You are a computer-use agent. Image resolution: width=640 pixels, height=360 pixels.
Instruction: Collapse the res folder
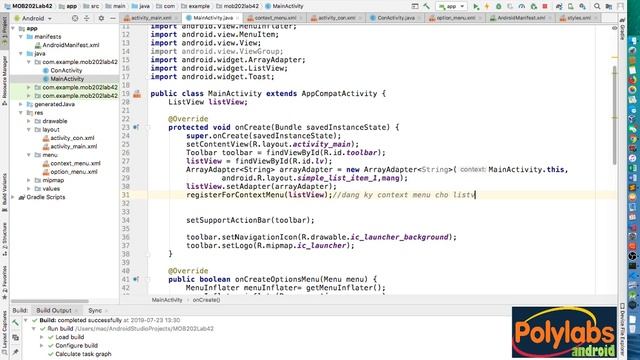pyautogui.click(x=21, y=113)
